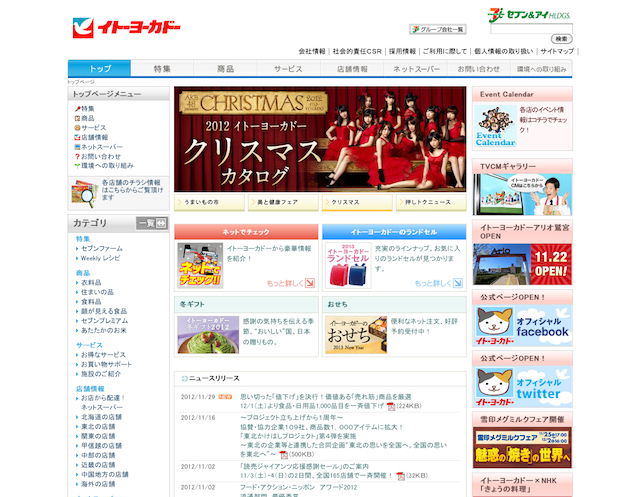
Task: Click the カテゴリ 一覧 button
Action: point(152,223)
